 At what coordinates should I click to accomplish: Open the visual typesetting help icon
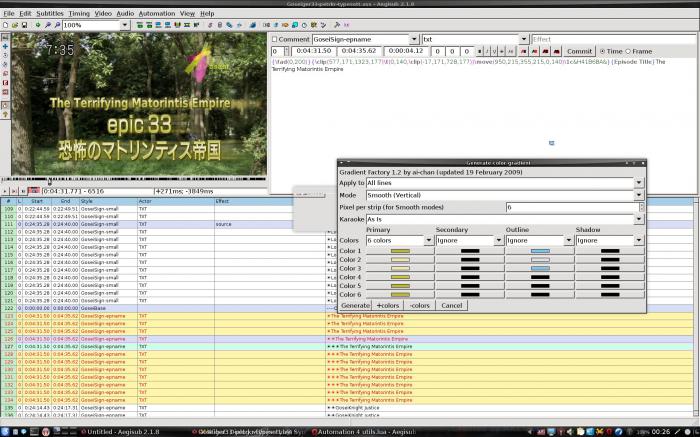click(x=5, y=115)
